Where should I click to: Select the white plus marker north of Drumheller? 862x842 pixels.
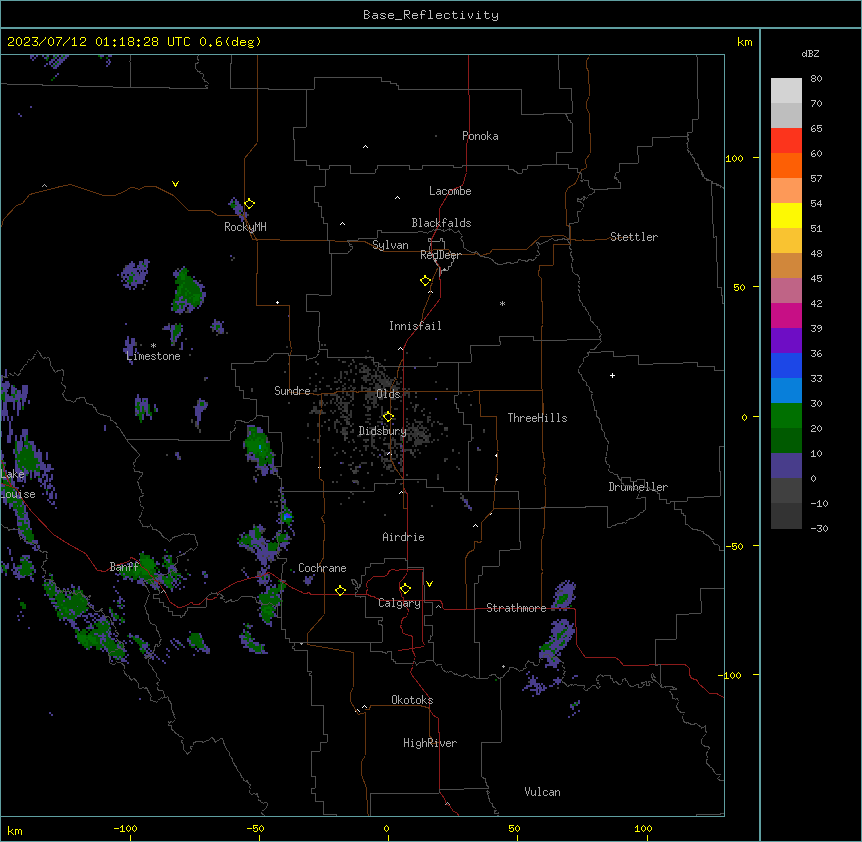[x=612, y=375]
